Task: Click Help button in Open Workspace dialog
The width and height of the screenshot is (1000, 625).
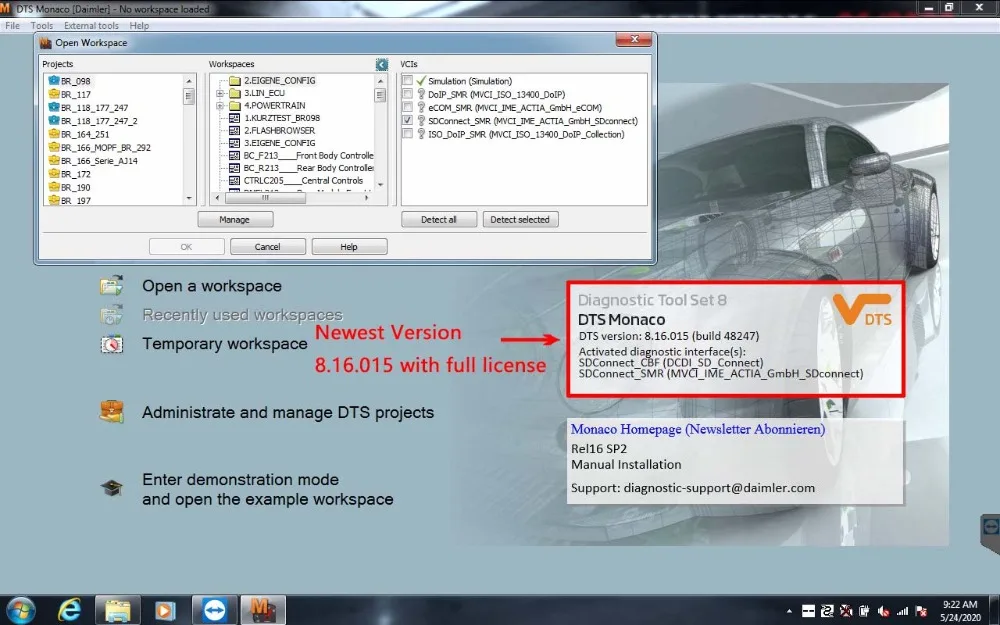Action: point(349,247)
